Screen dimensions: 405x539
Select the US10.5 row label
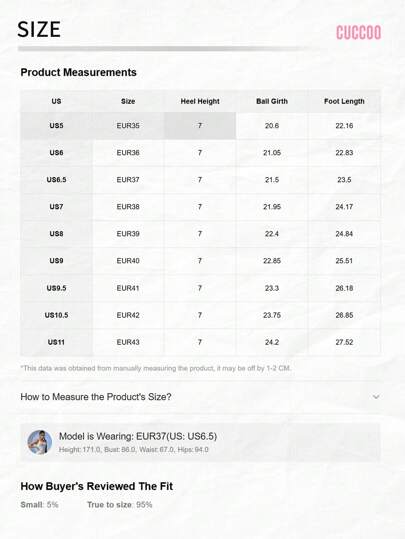56,315
